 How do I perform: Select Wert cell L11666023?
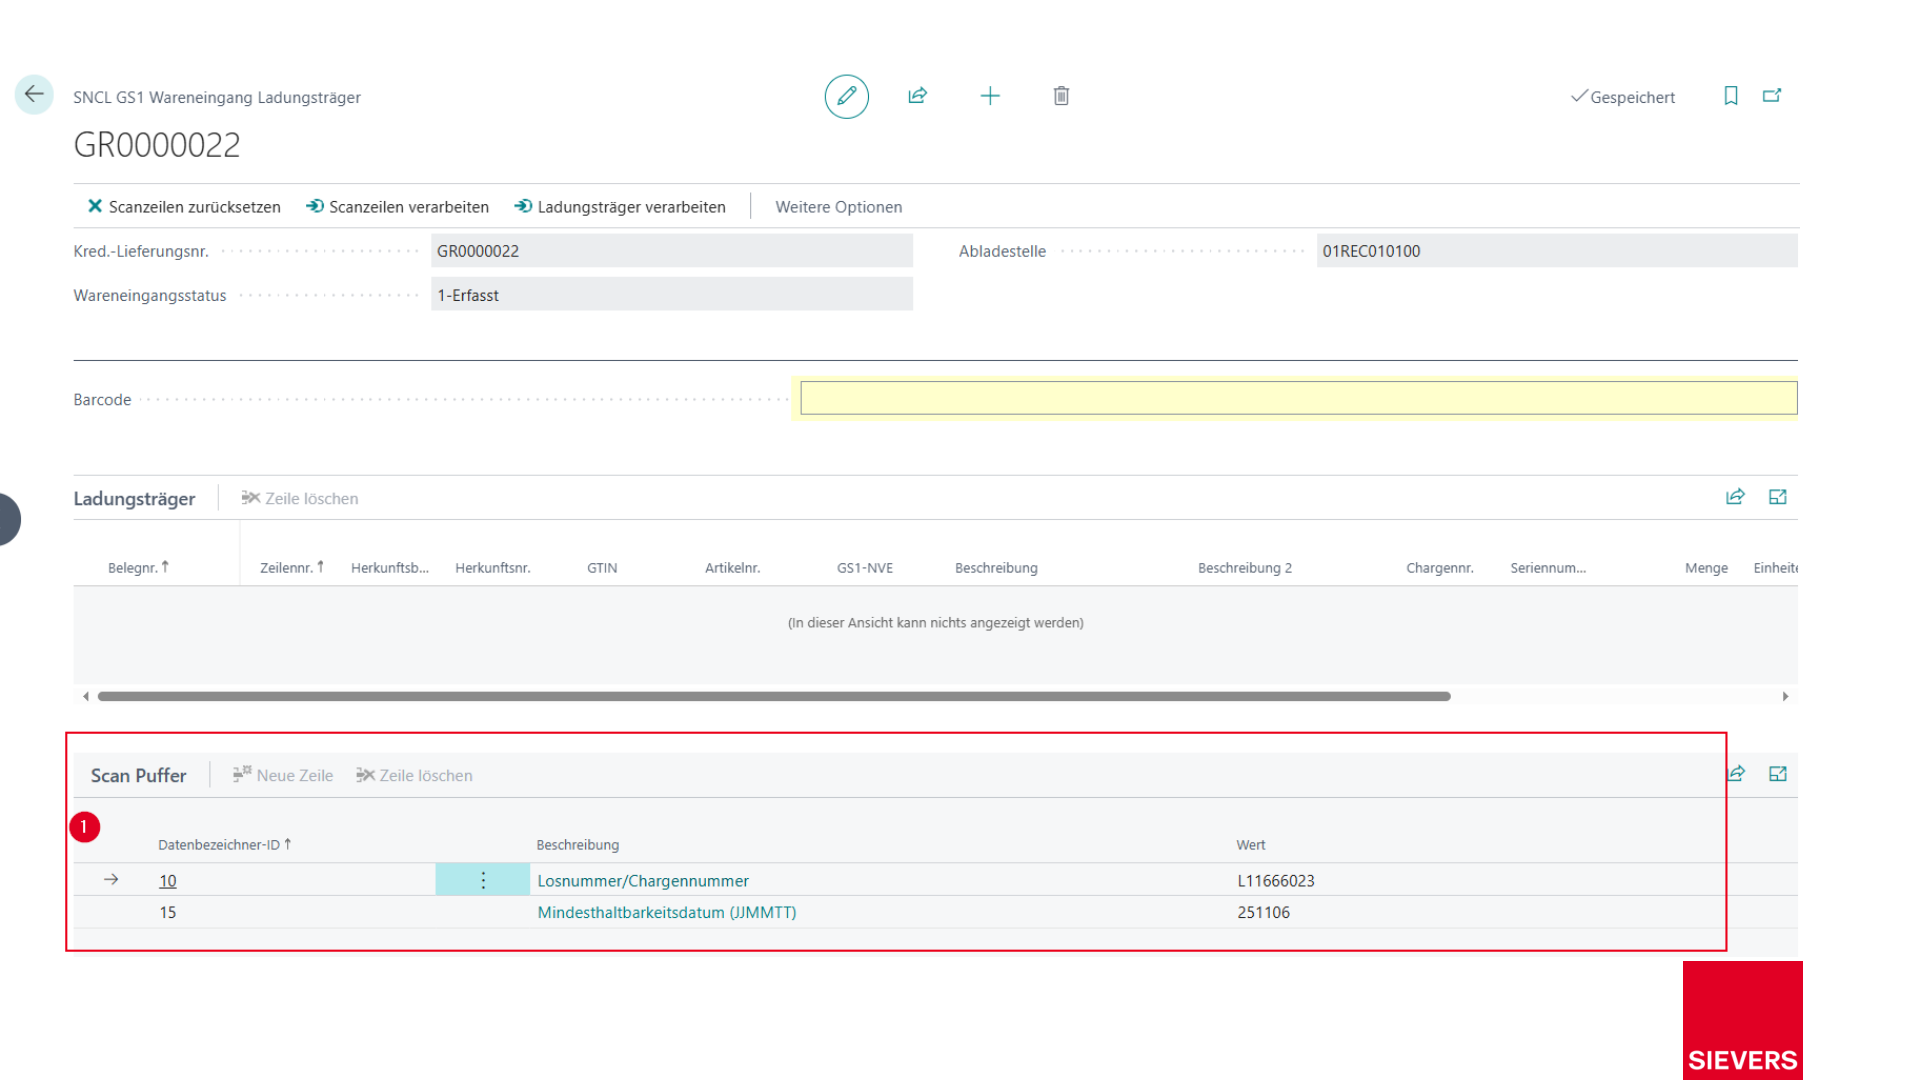tap(1276, 881)
